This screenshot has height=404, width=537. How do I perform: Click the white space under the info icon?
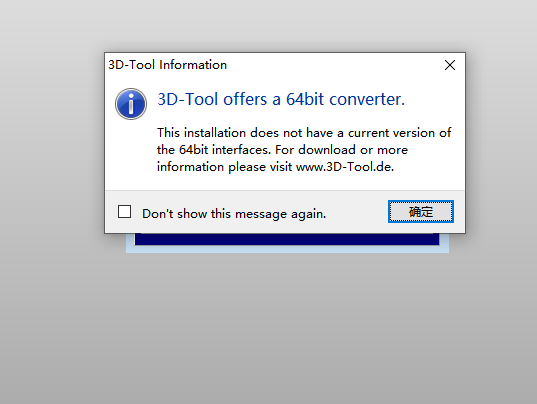point(131,154)
